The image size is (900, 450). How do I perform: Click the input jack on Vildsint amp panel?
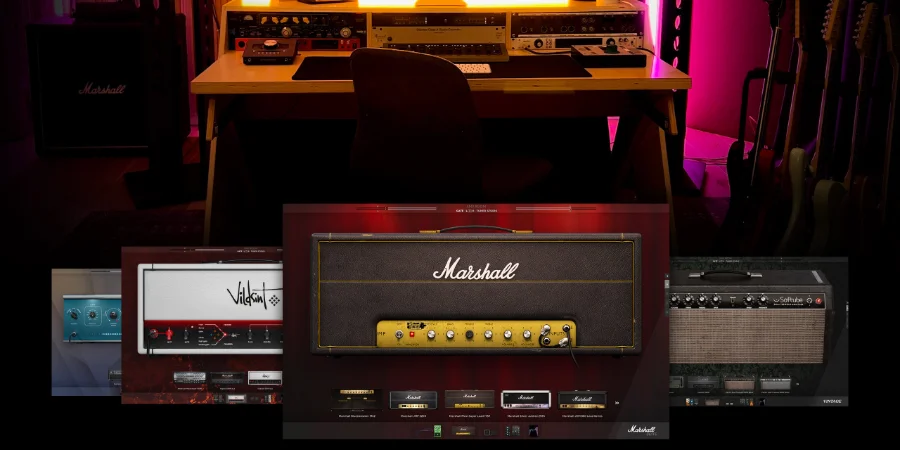click(x=154, y=333)
